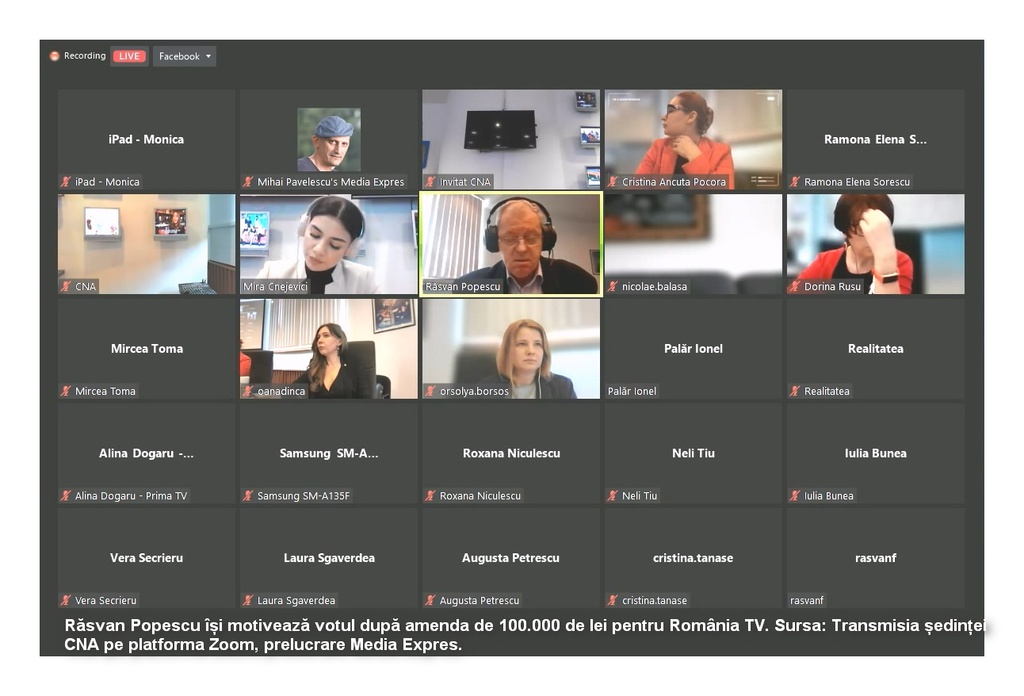
Task: Click the truncated name "Samsung SM-A..."
Action: 328,453
